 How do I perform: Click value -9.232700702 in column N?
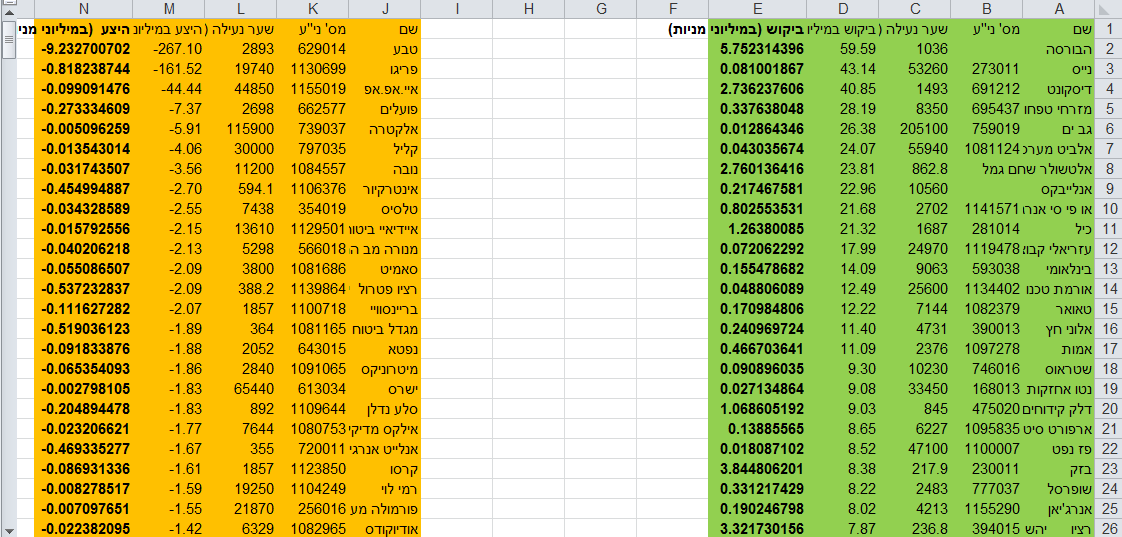pos(83,49)
